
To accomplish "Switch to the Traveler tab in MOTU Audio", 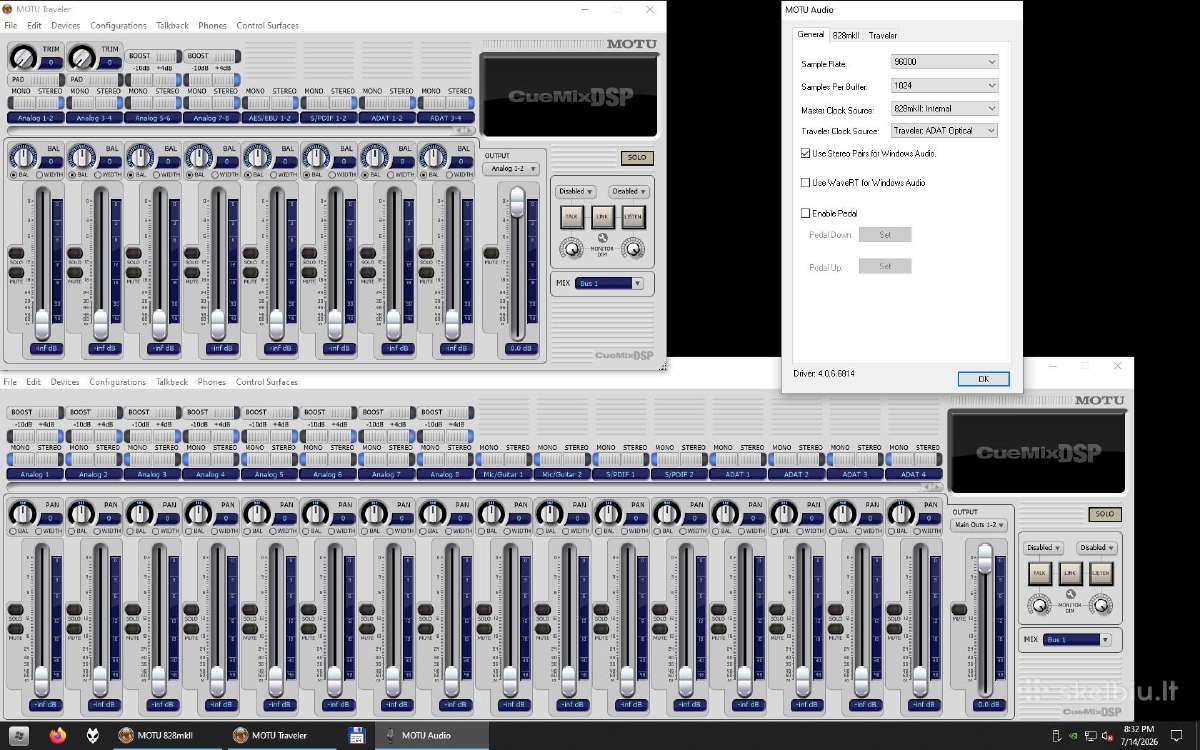I will coord(883,35).
